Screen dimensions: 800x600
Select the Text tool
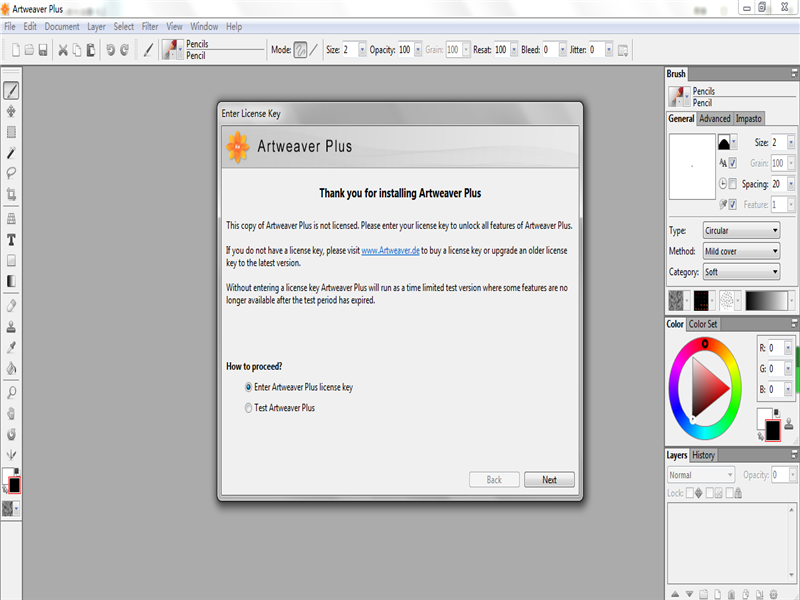[11, 240]
